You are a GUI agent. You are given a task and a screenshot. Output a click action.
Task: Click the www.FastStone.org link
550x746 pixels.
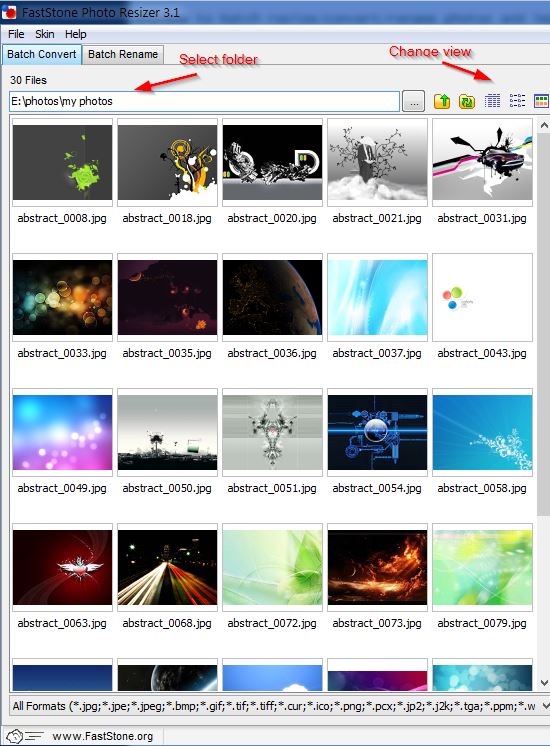[x=103, y=736]
